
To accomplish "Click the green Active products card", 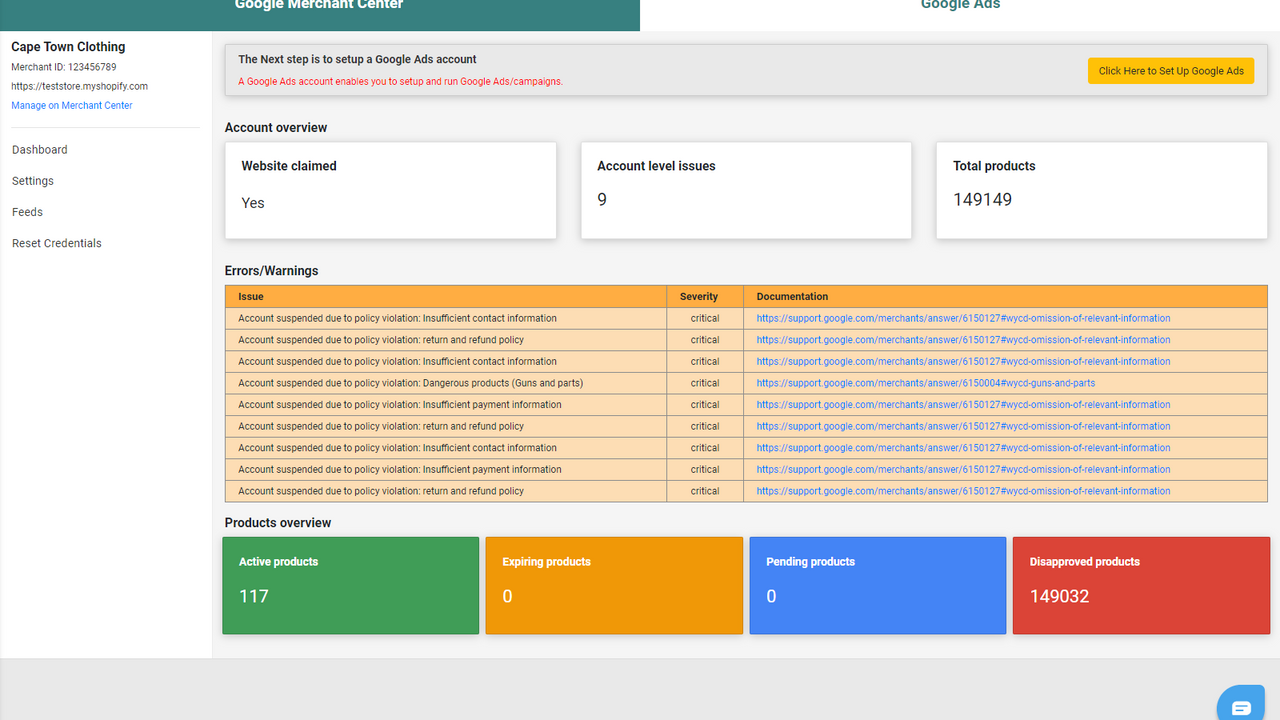I will (350, 585).
